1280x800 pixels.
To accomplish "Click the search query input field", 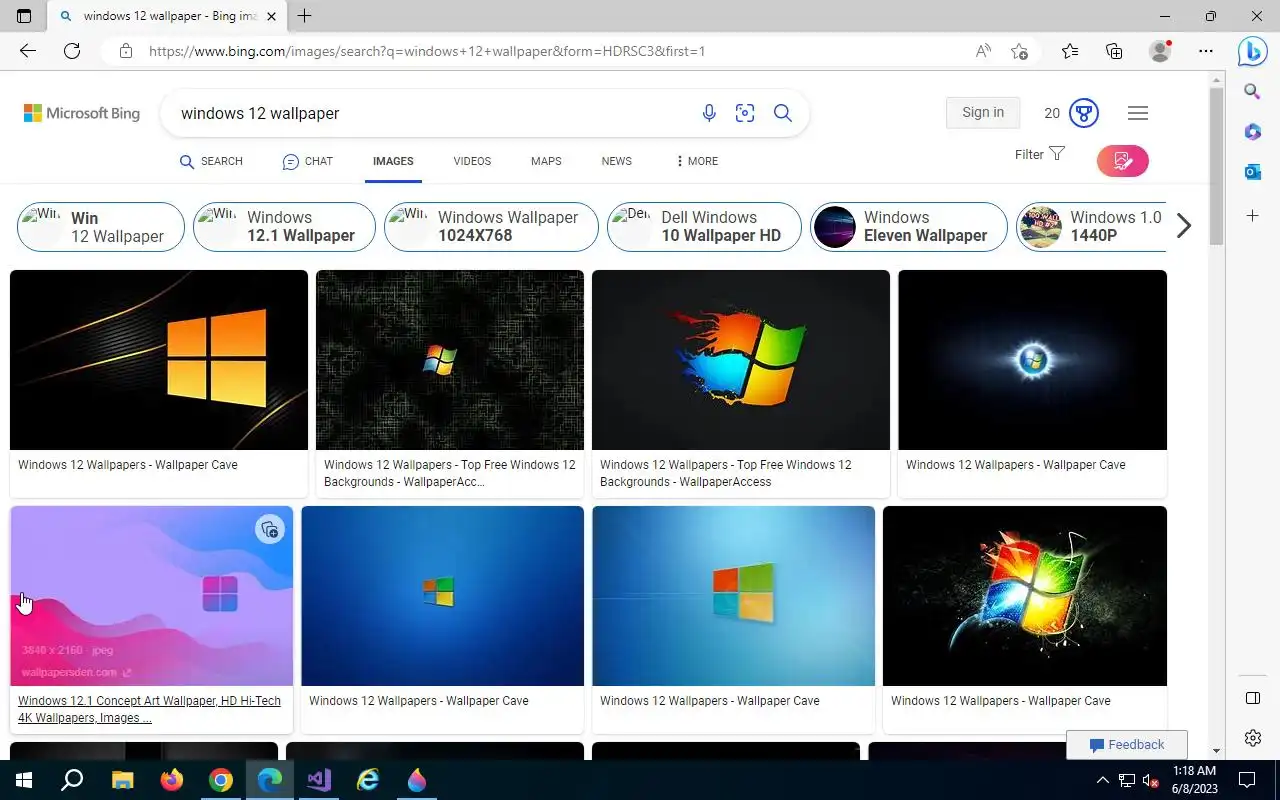I will click(430, 113).
